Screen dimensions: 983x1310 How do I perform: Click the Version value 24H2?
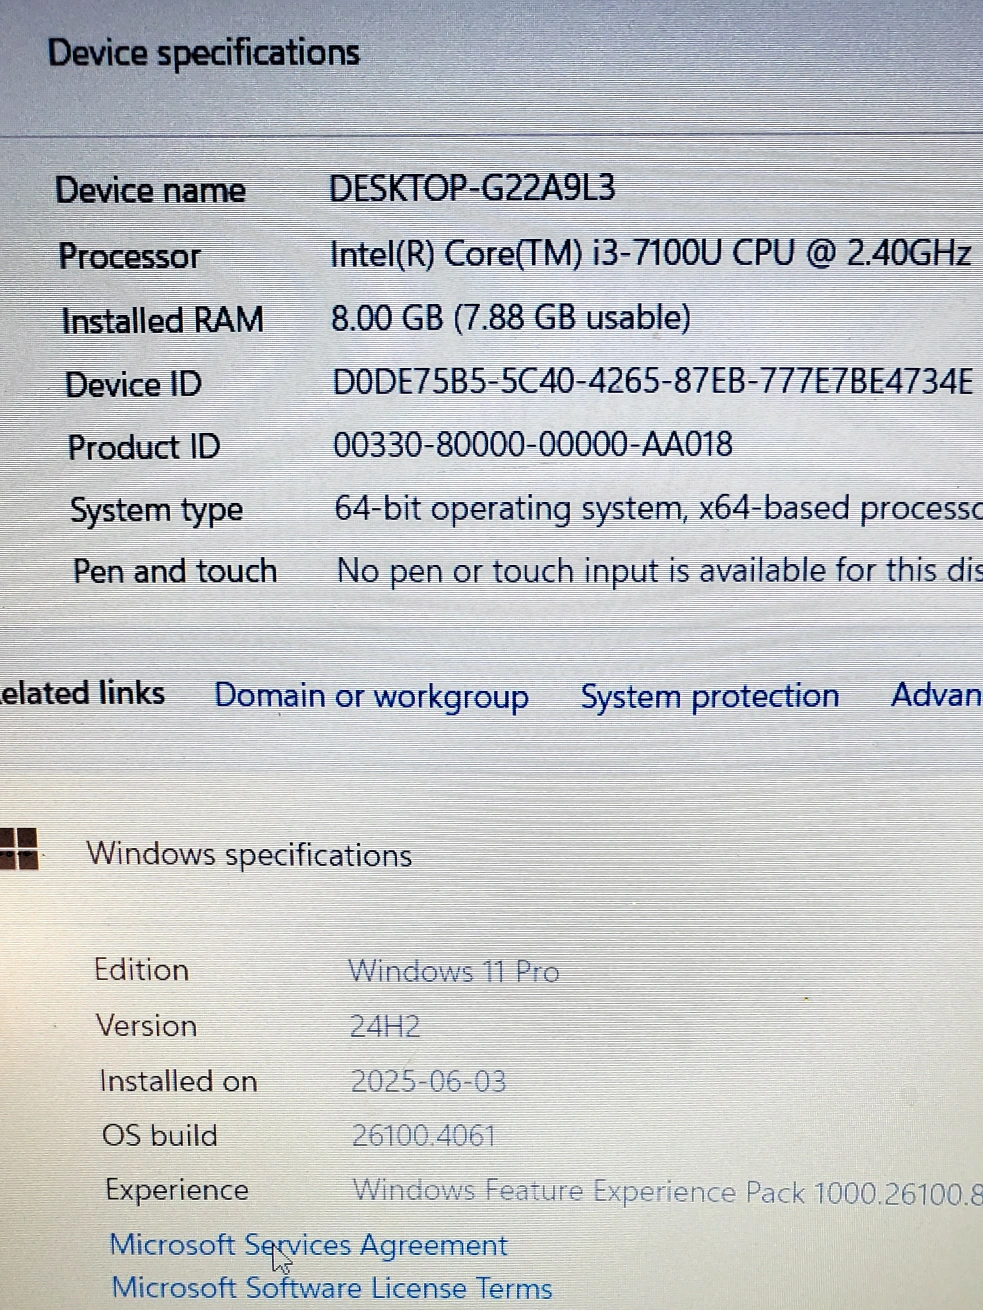(385, 1027)
